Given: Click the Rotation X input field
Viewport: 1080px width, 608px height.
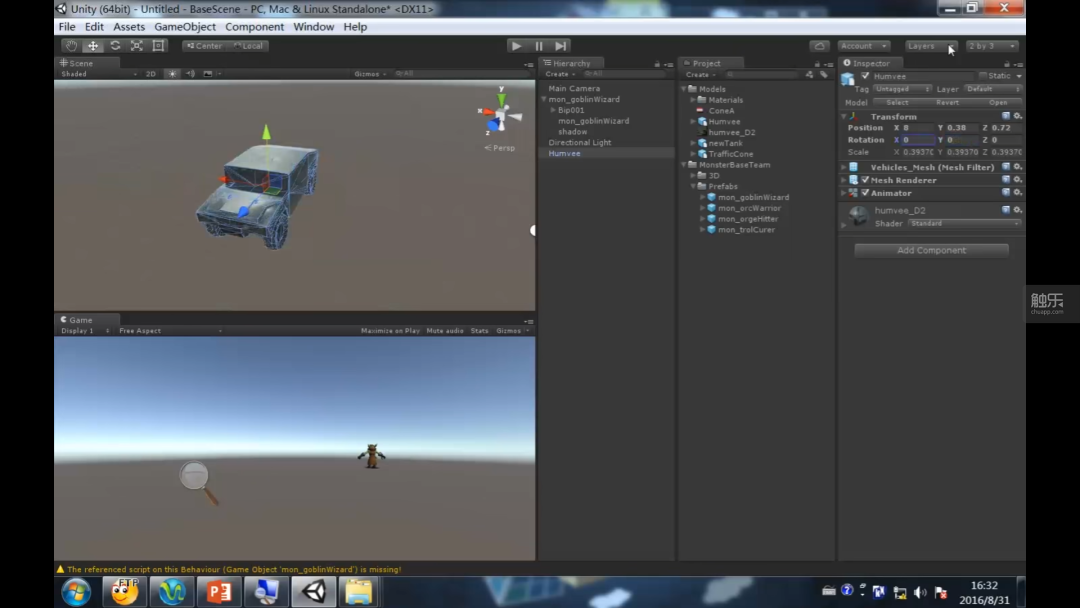Looking at the screenshot, I should pos(918,140).
